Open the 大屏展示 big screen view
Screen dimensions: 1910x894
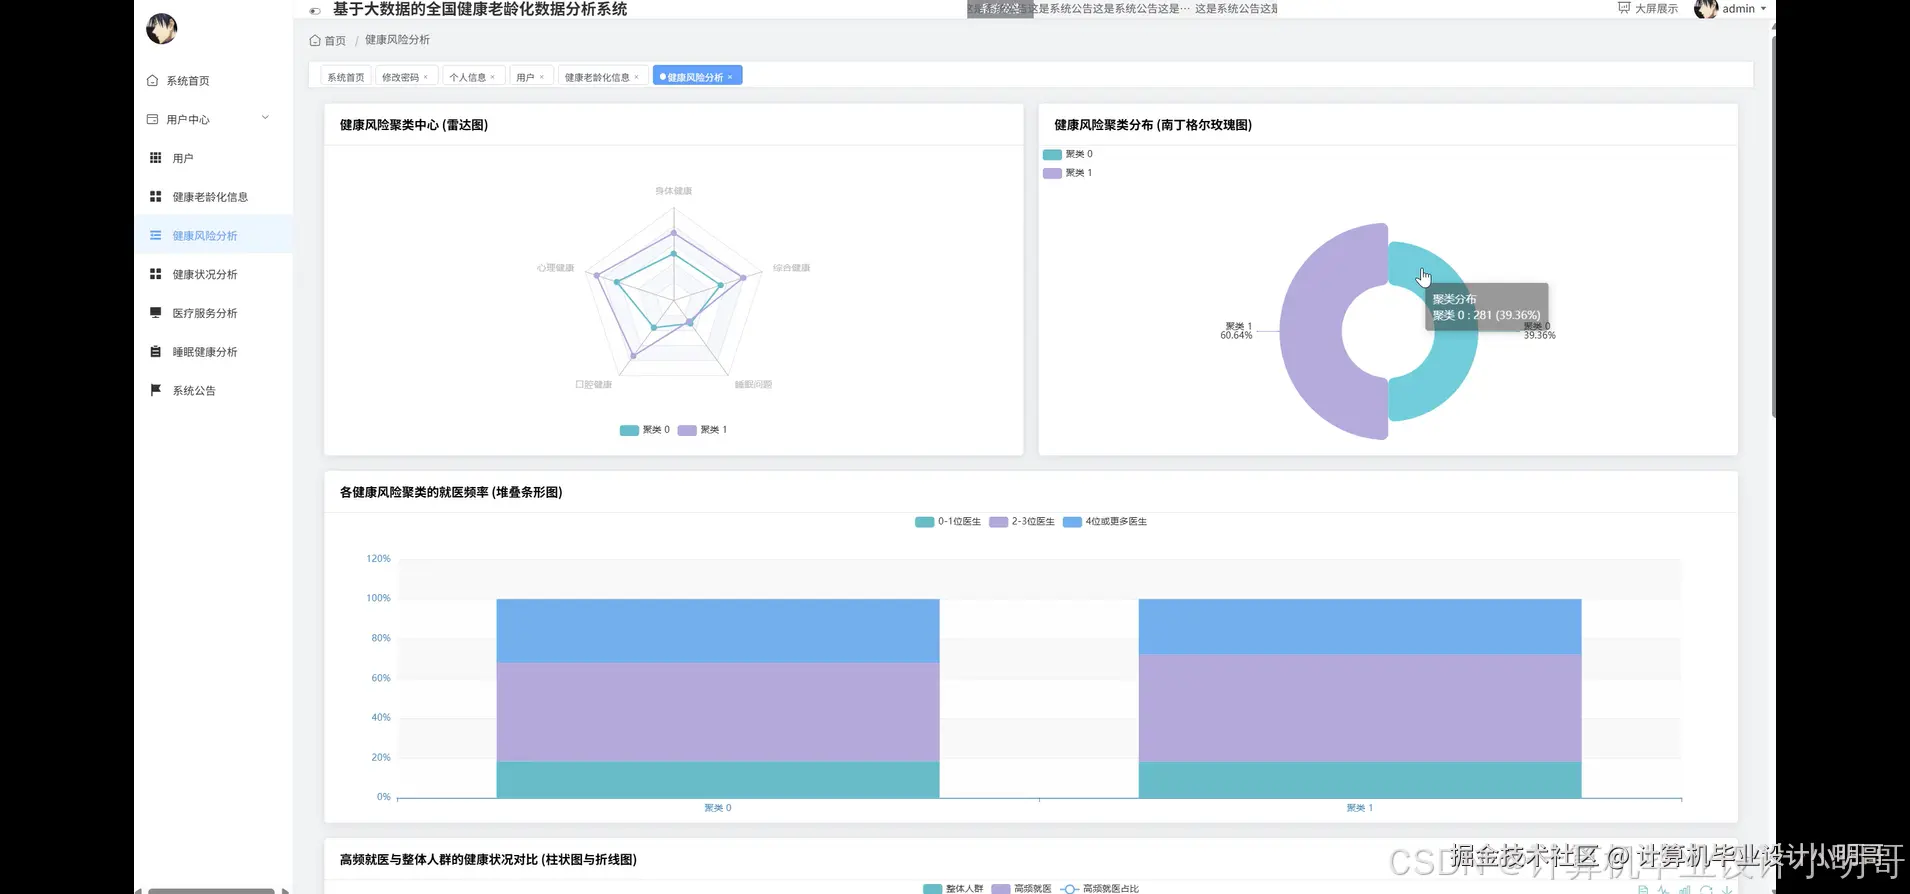click(x=1648, y=9)
